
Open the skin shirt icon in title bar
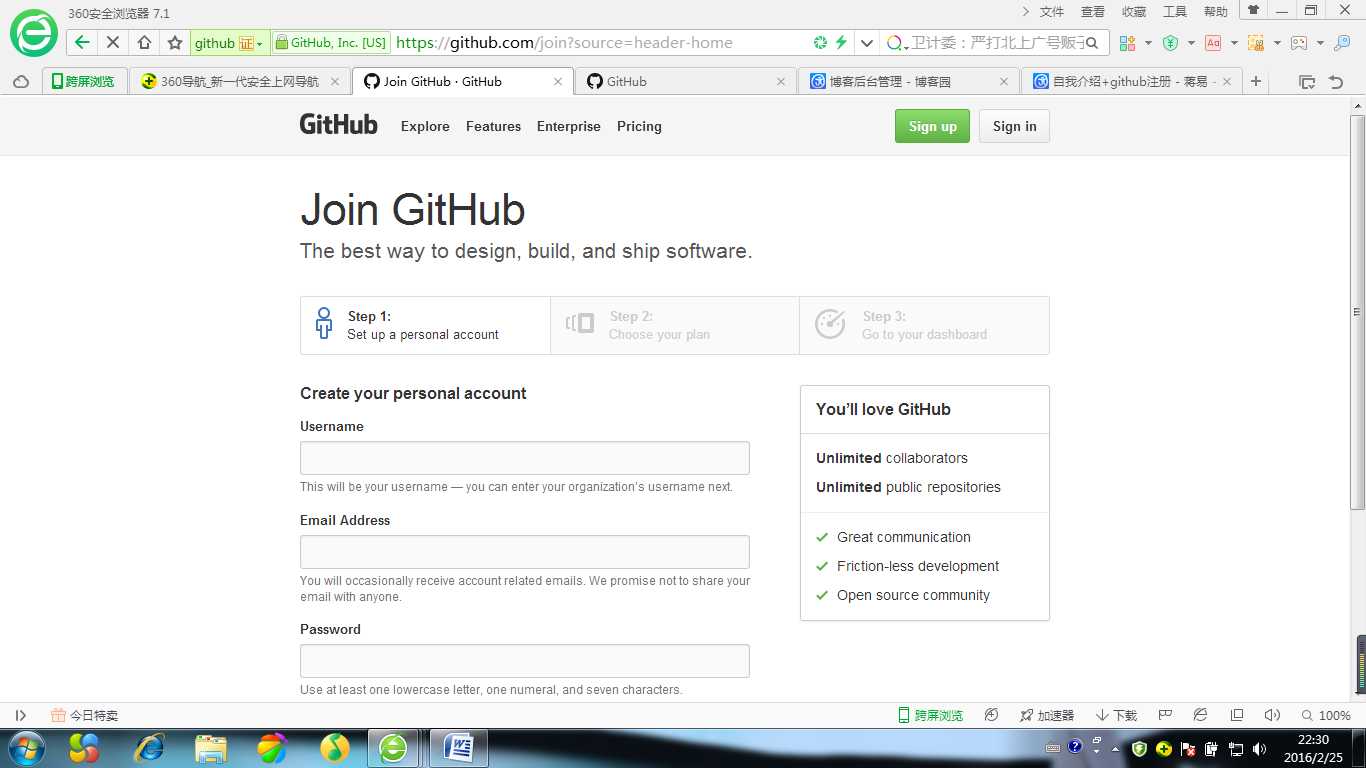point(1253,10)
